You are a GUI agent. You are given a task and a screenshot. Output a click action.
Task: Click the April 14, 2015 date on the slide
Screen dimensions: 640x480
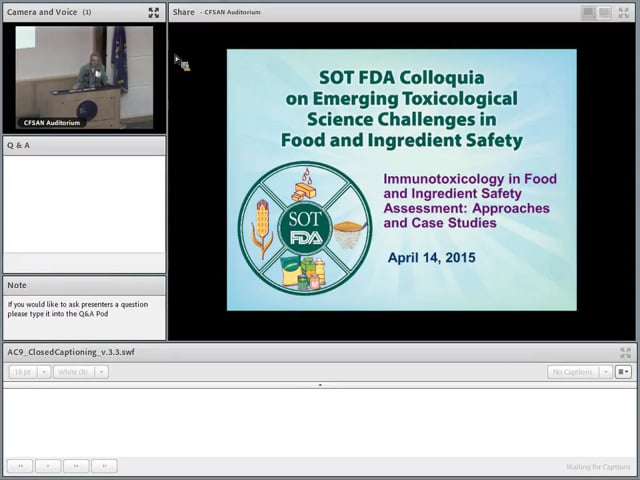(431, 258)
